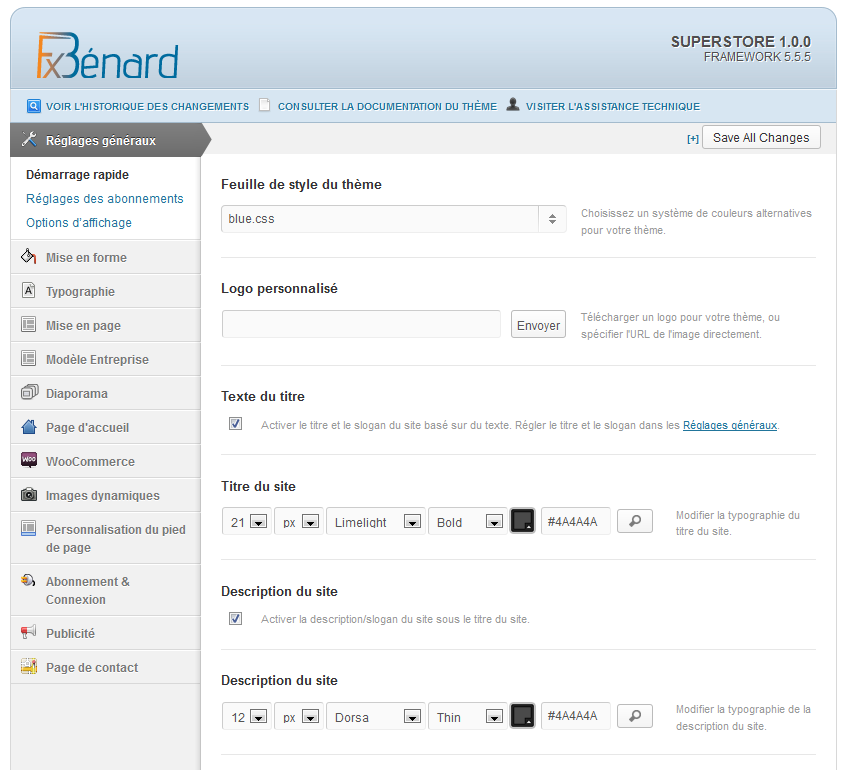The image size is (845, 770).
Task: Open the Limelight font family dropdown
Action: 376,521
